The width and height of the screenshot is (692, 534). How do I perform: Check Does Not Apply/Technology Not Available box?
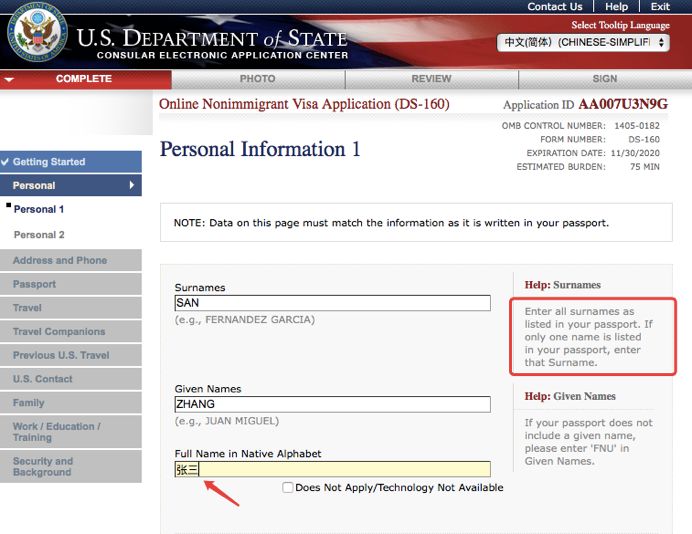pyautogui.click(x=287, y=487)
